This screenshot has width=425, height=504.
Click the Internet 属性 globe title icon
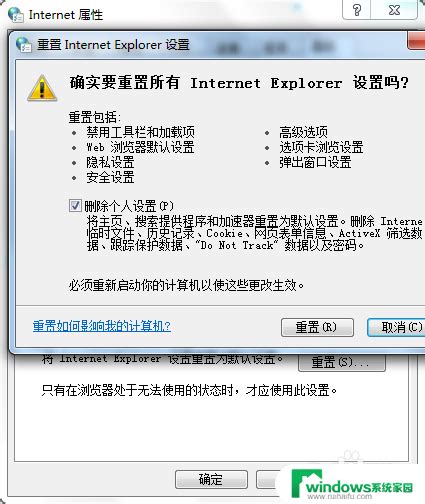(15, 14)
